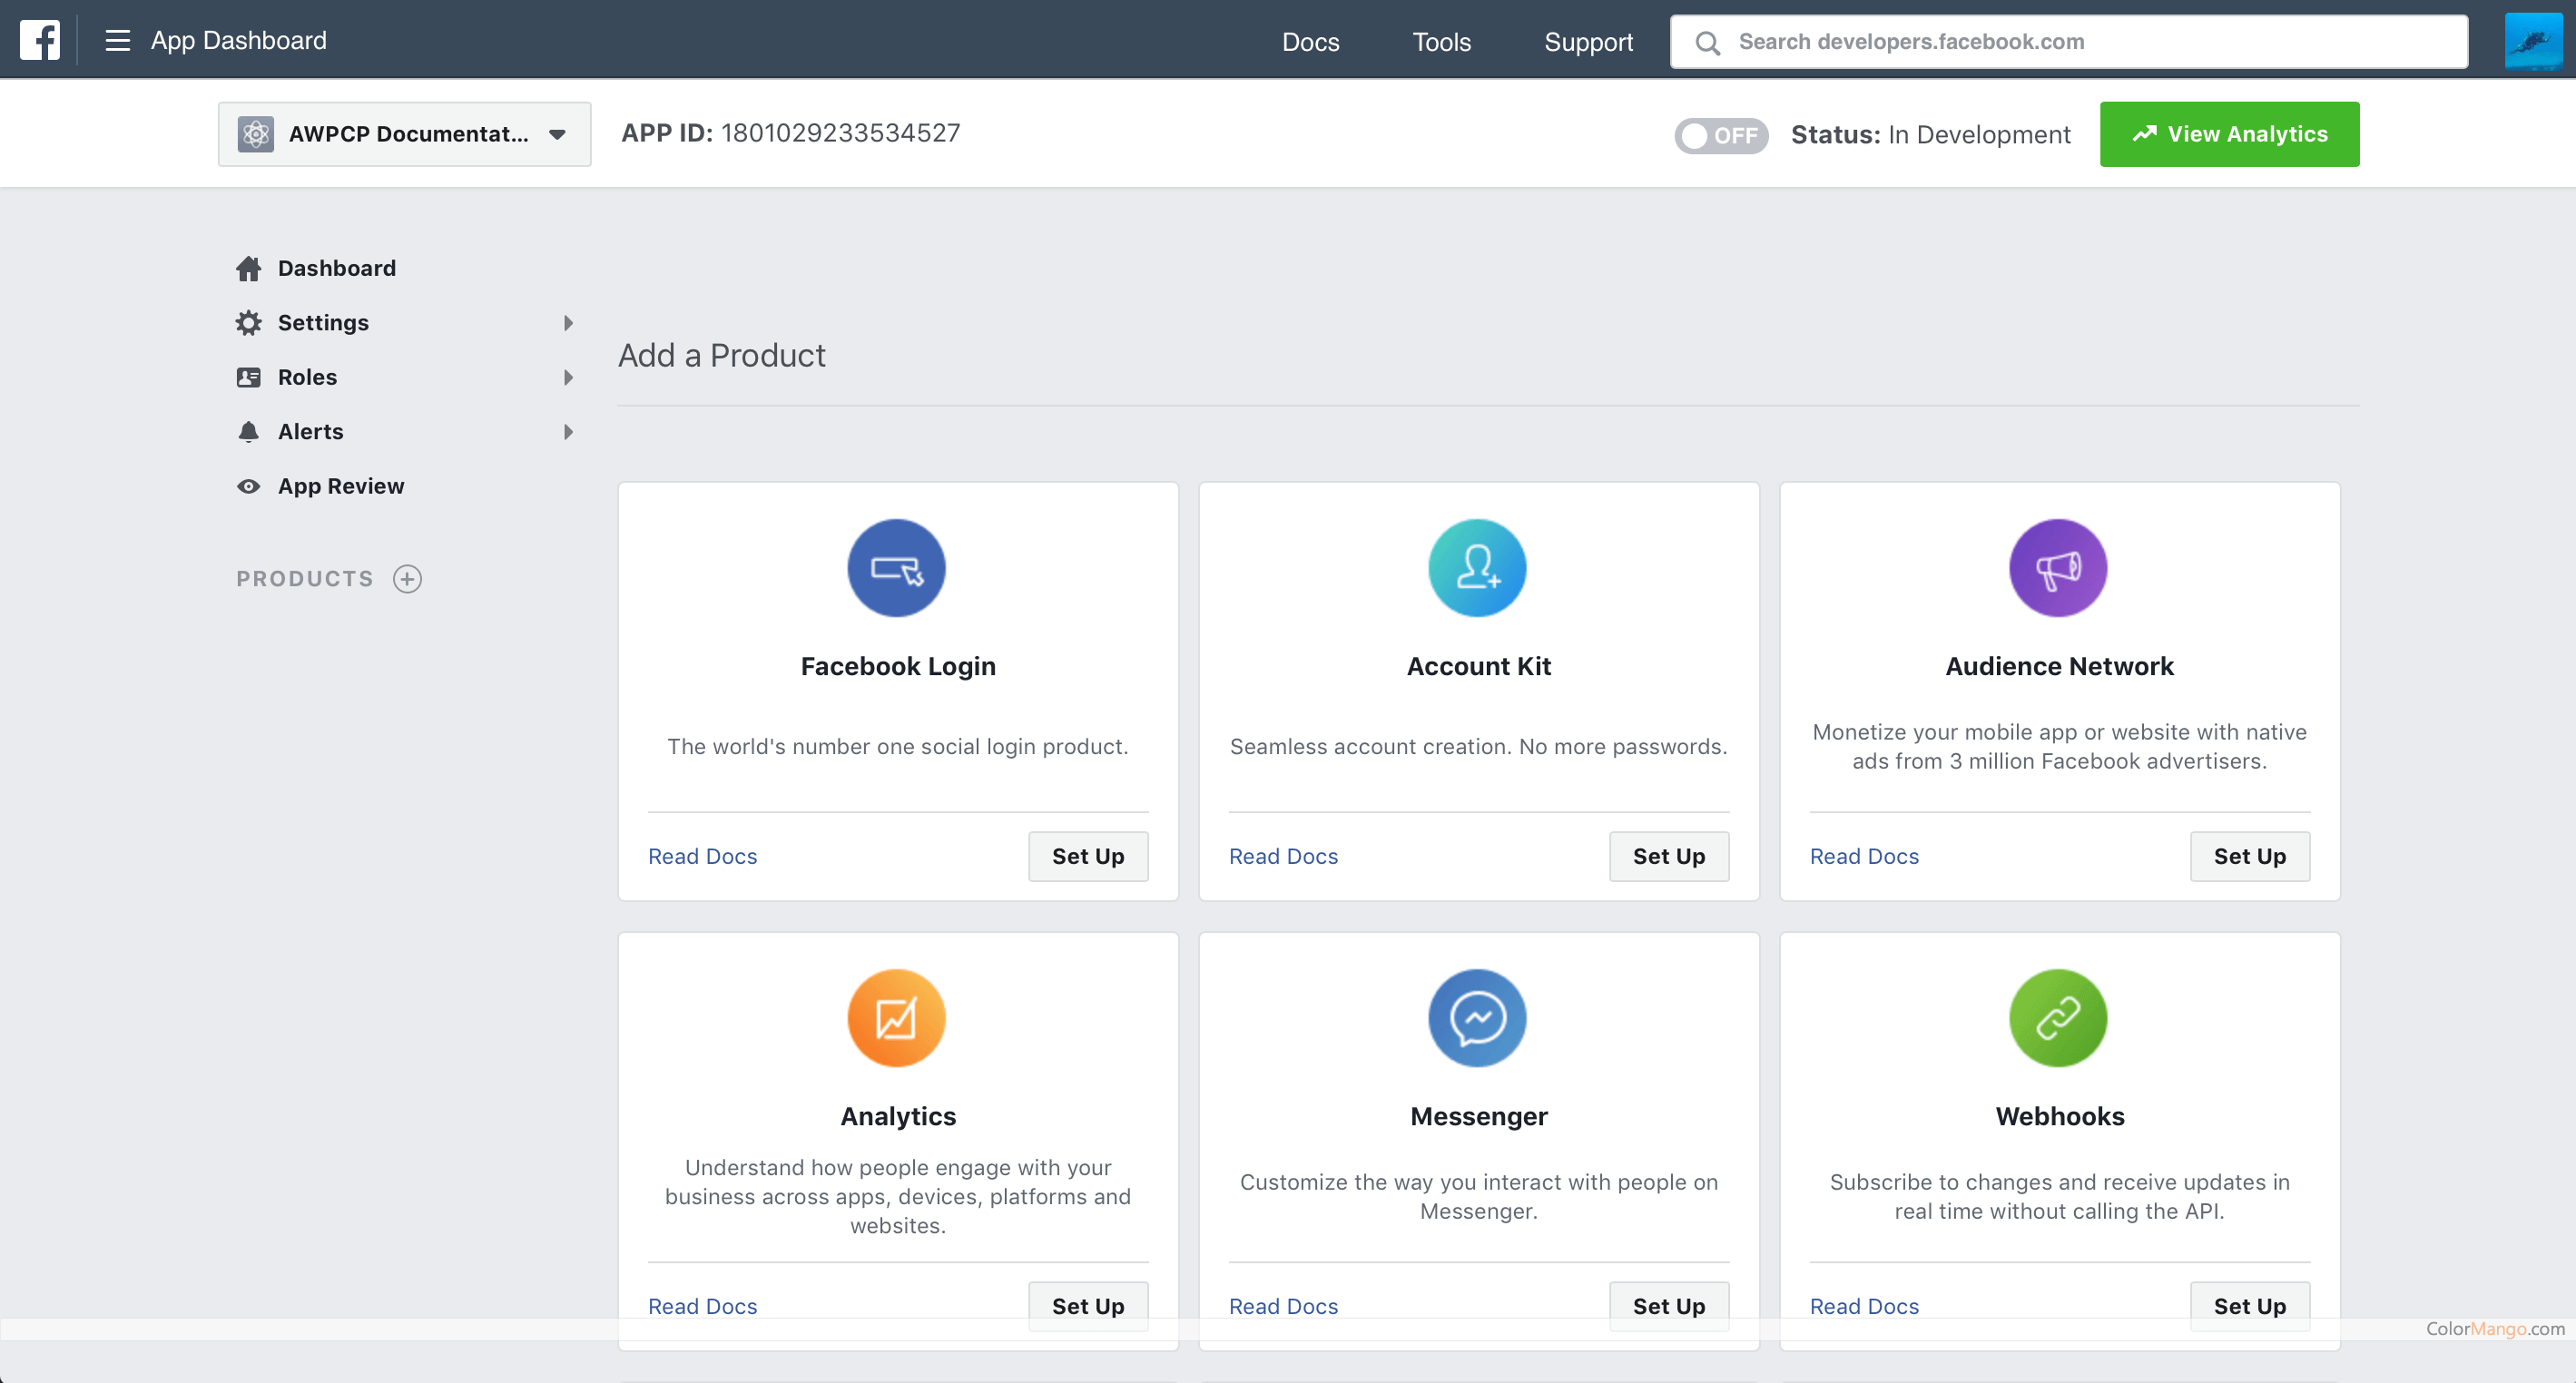Open Read Docs for Facebook Login

click(702, 856)
